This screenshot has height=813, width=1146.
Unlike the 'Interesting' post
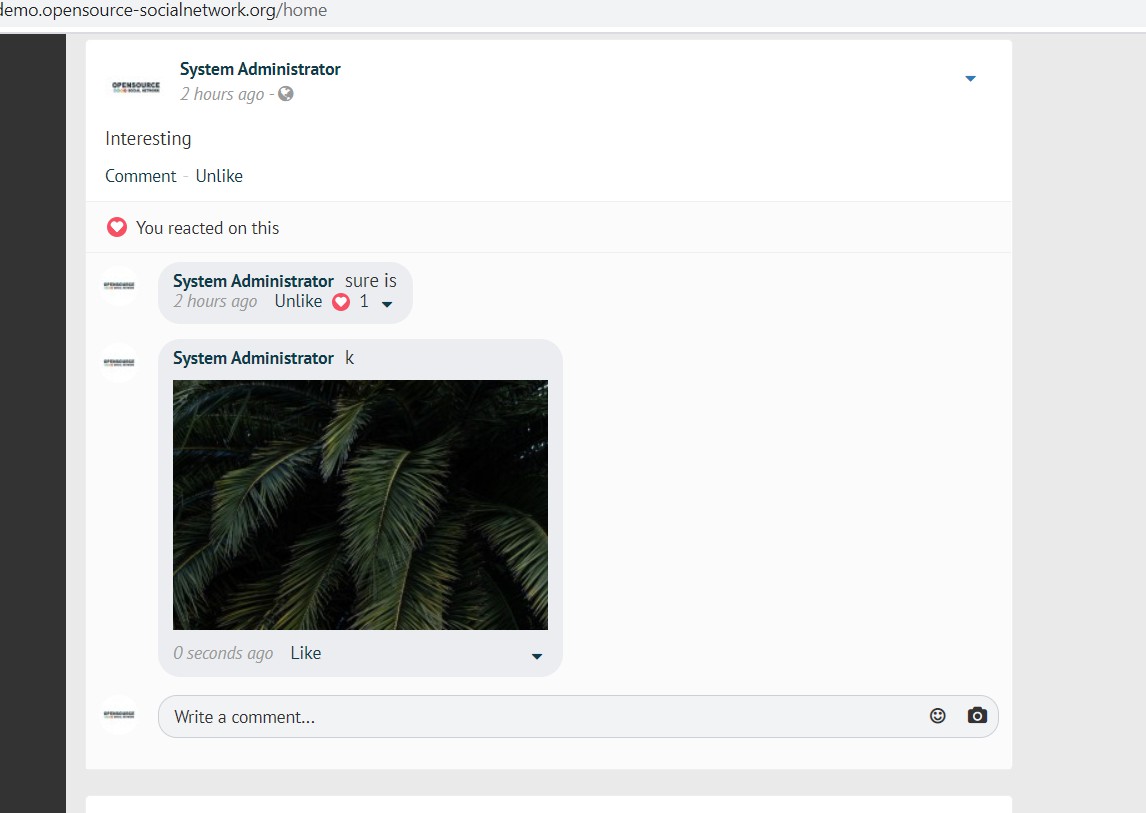click(219, 176)
